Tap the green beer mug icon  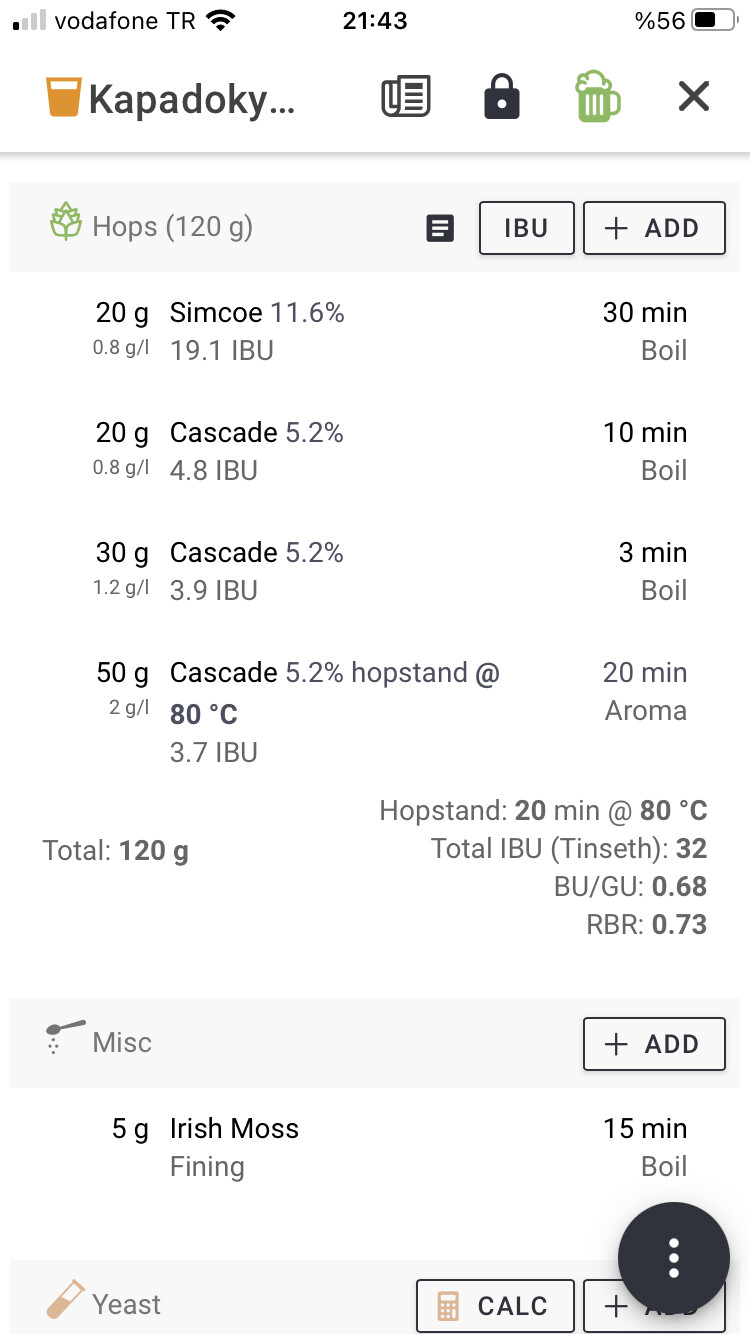[x=597, y=97]
